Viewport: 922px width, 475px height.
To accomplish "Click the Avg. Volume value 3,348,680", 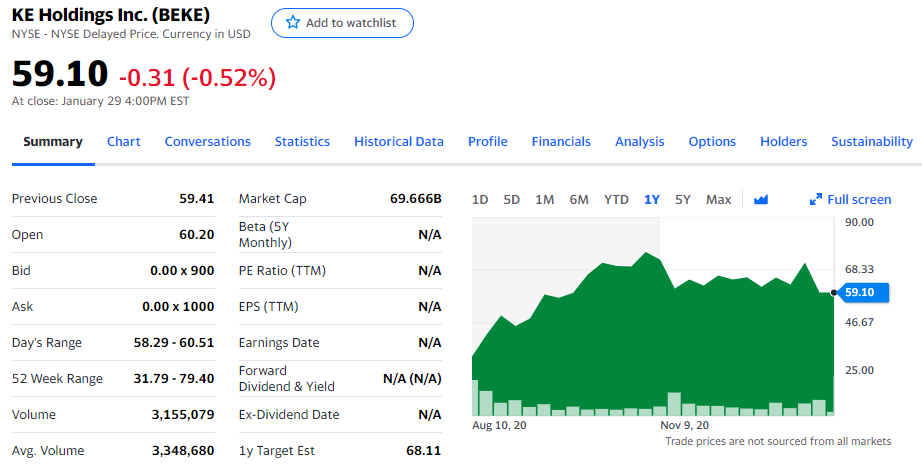I will pyautogui.click(x=183, y=450).
